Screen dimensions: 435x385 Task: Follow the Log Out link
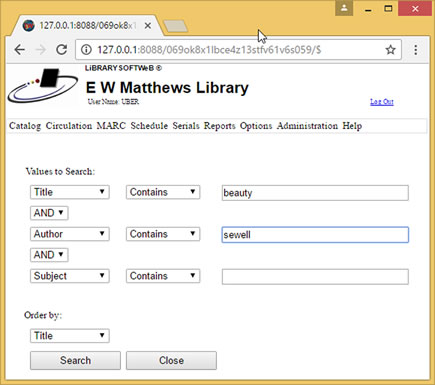(382, 102)
